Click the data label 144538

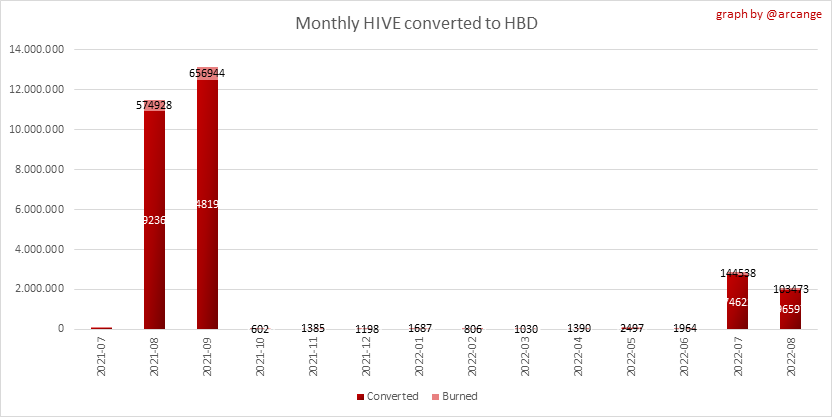(x=738, y=273)
